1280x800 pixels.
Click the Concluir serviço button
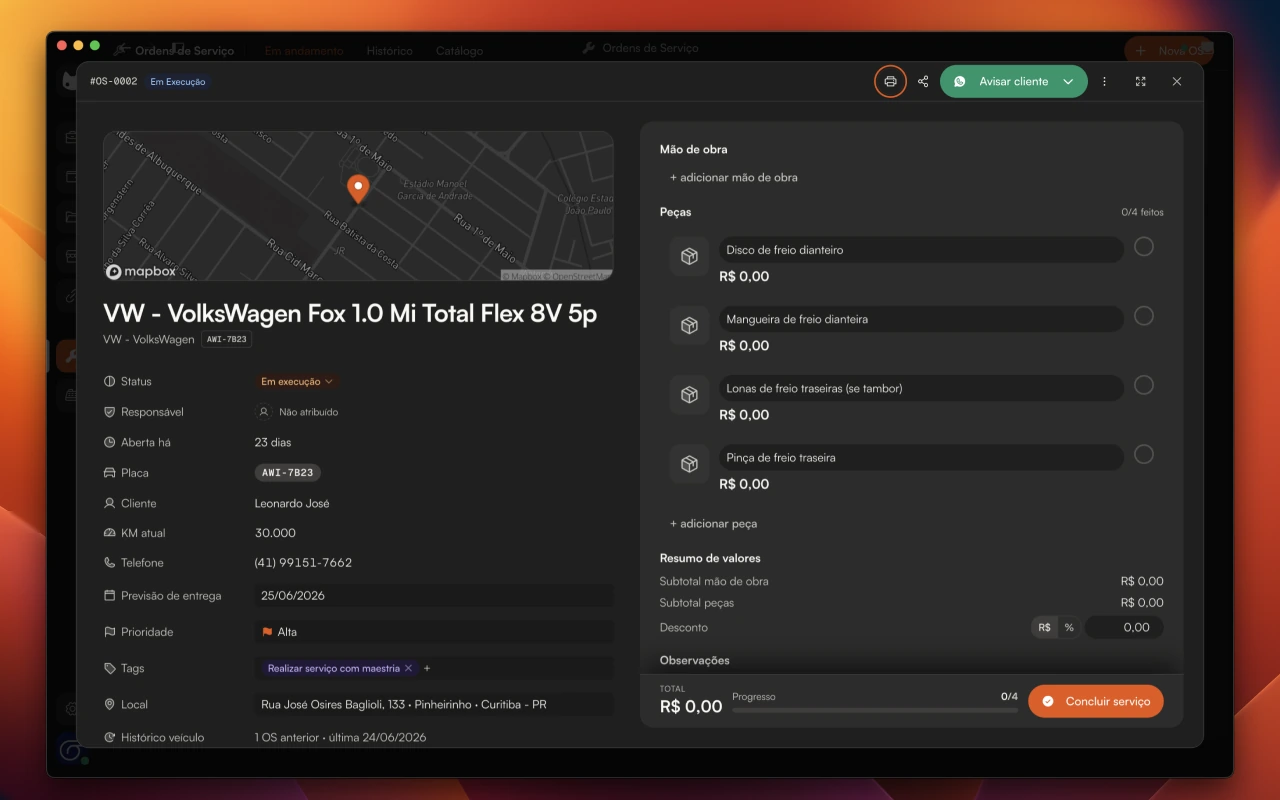coord(1096,701)
